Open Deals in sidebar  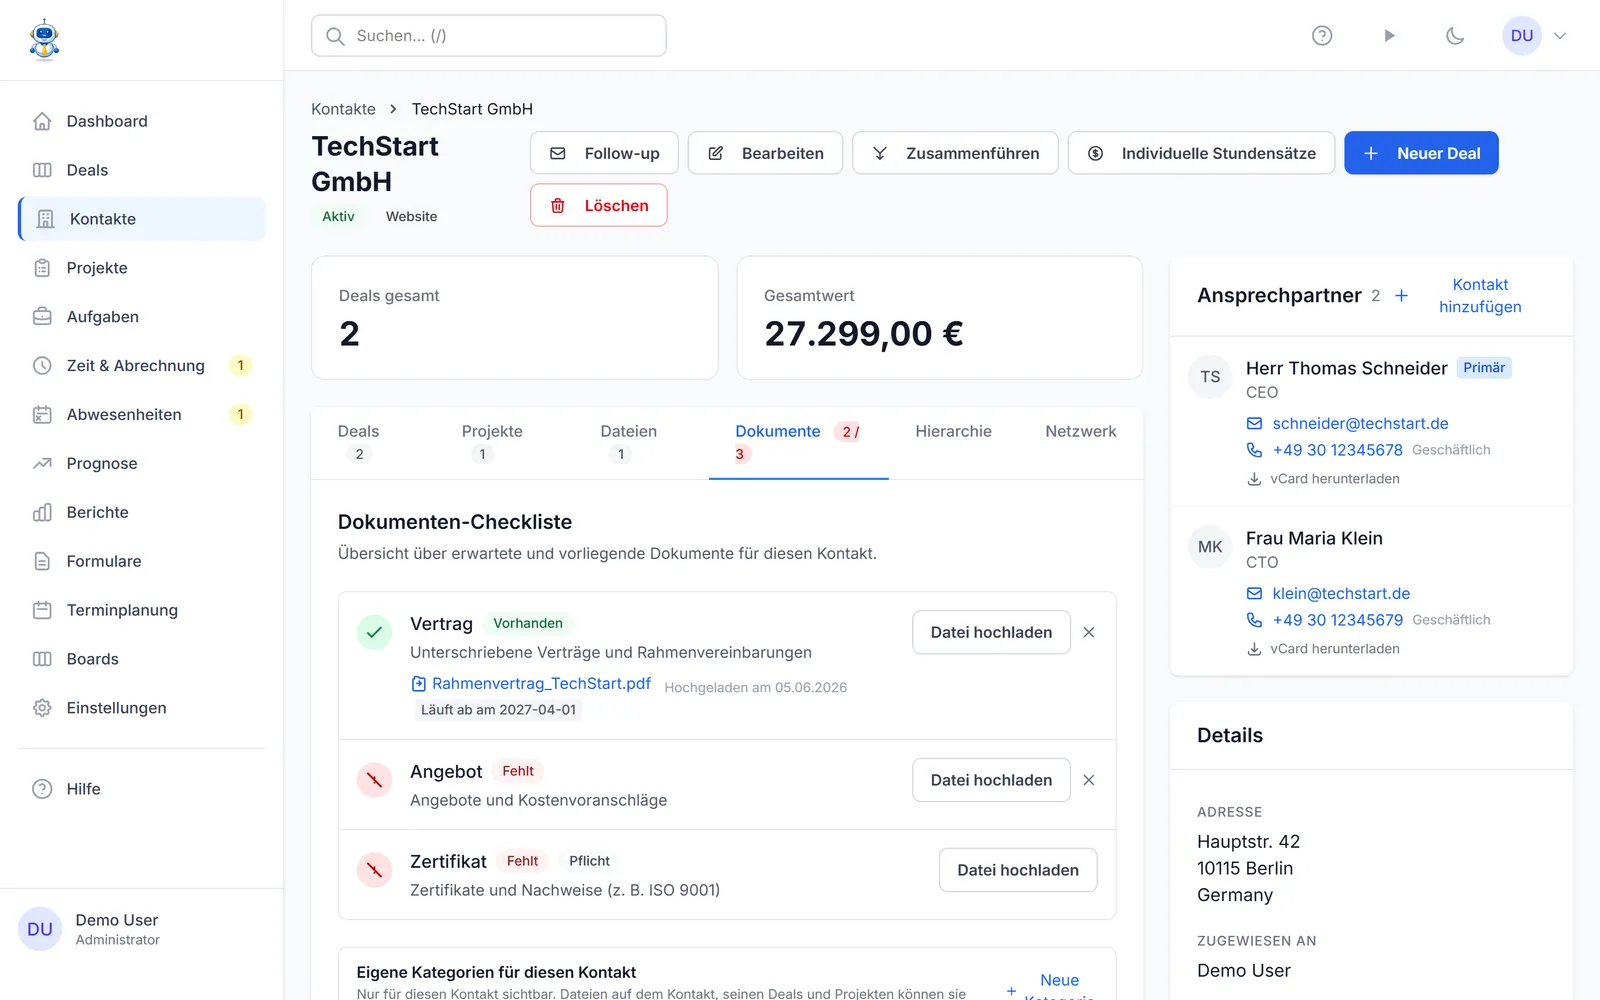(141, 170)
